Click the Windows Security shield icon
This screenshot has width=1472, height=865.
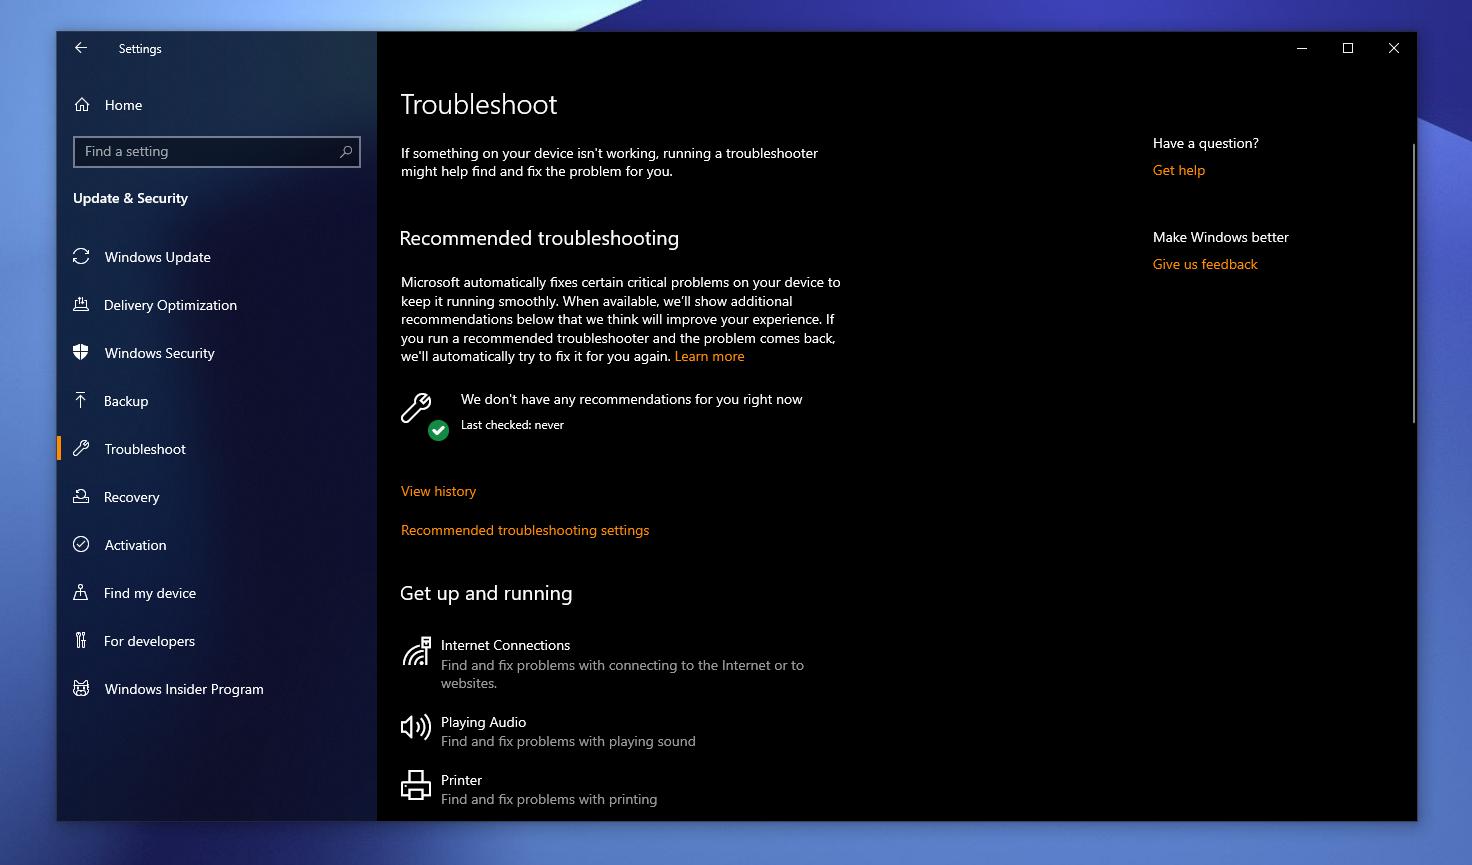click(x=81, y=353)
